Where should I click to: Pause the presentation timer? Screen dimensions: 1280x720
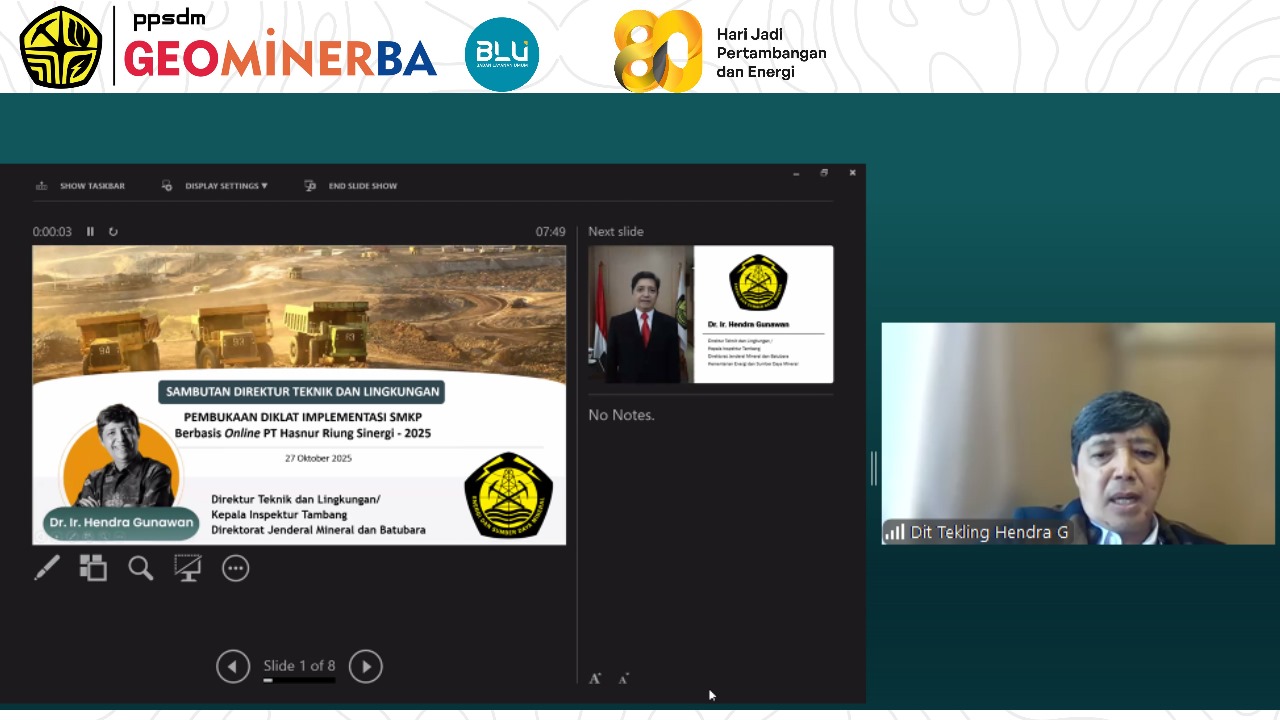tap(89, 231)
